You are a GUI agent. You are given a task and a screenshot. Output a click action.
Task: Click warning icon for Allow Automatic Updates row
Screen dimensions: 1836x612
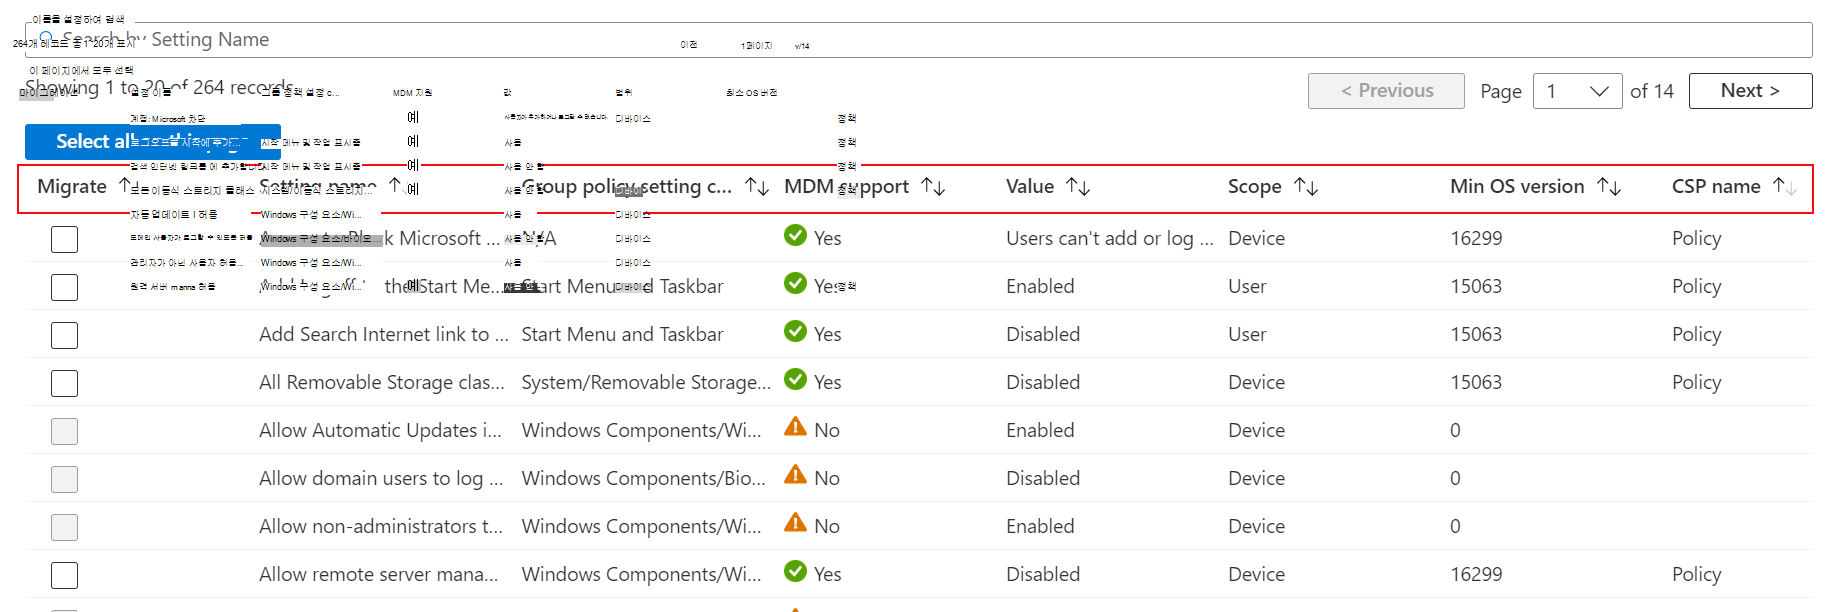795,427
